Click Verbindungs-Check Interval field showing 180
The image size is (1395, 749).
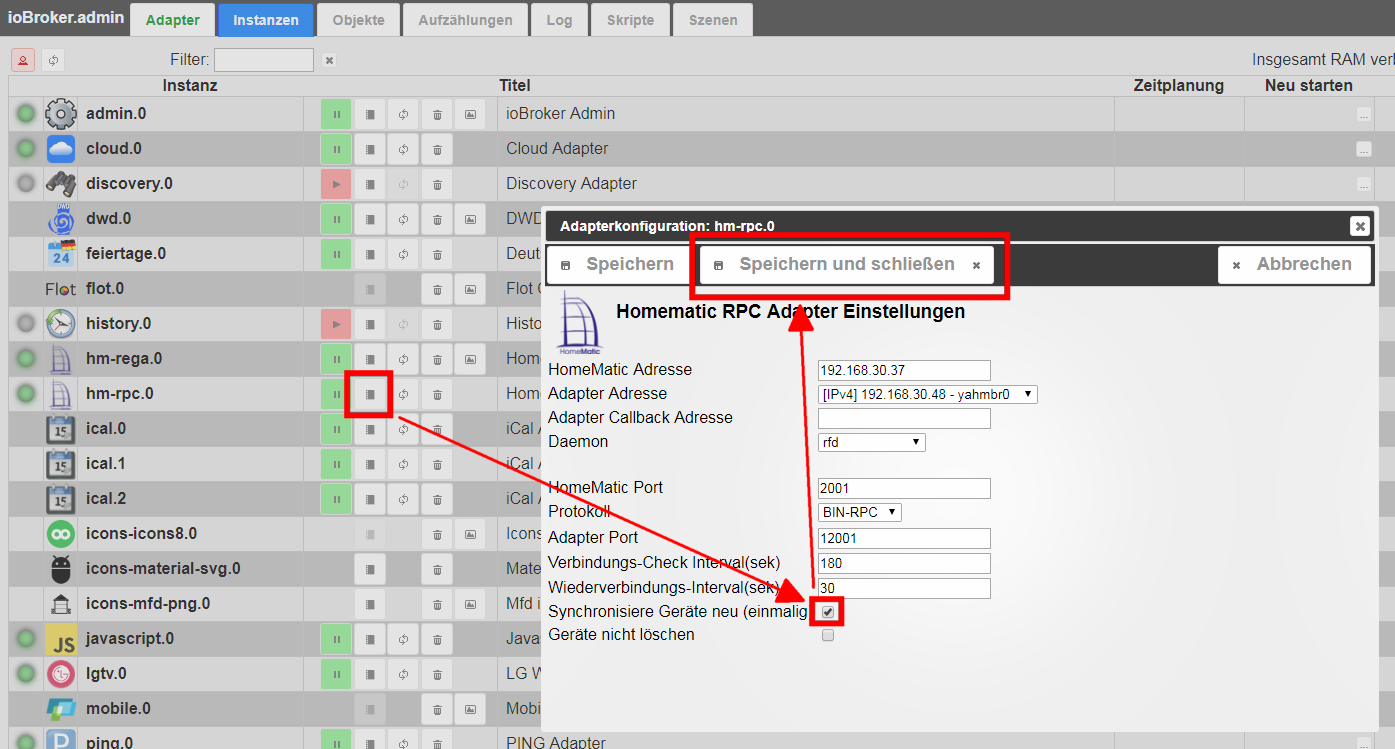[904, 563]
